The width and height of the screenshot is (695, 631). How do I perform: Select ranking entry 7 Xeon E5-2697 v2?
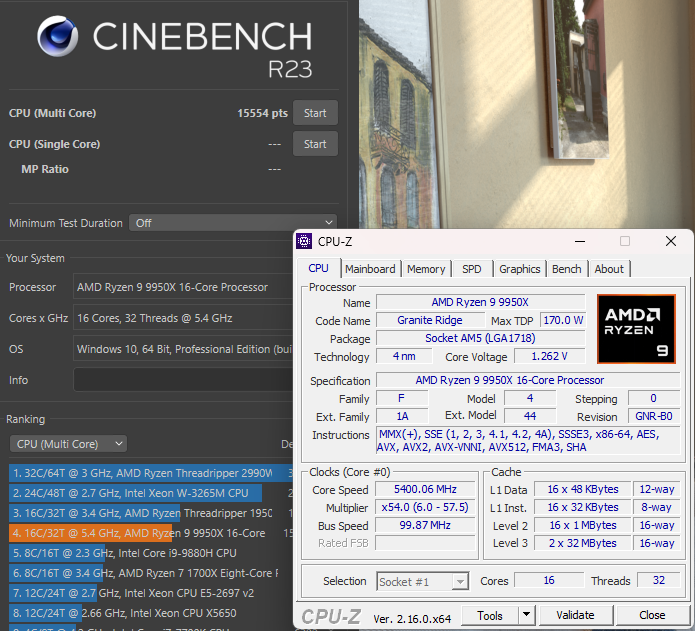tap(151, 593)
